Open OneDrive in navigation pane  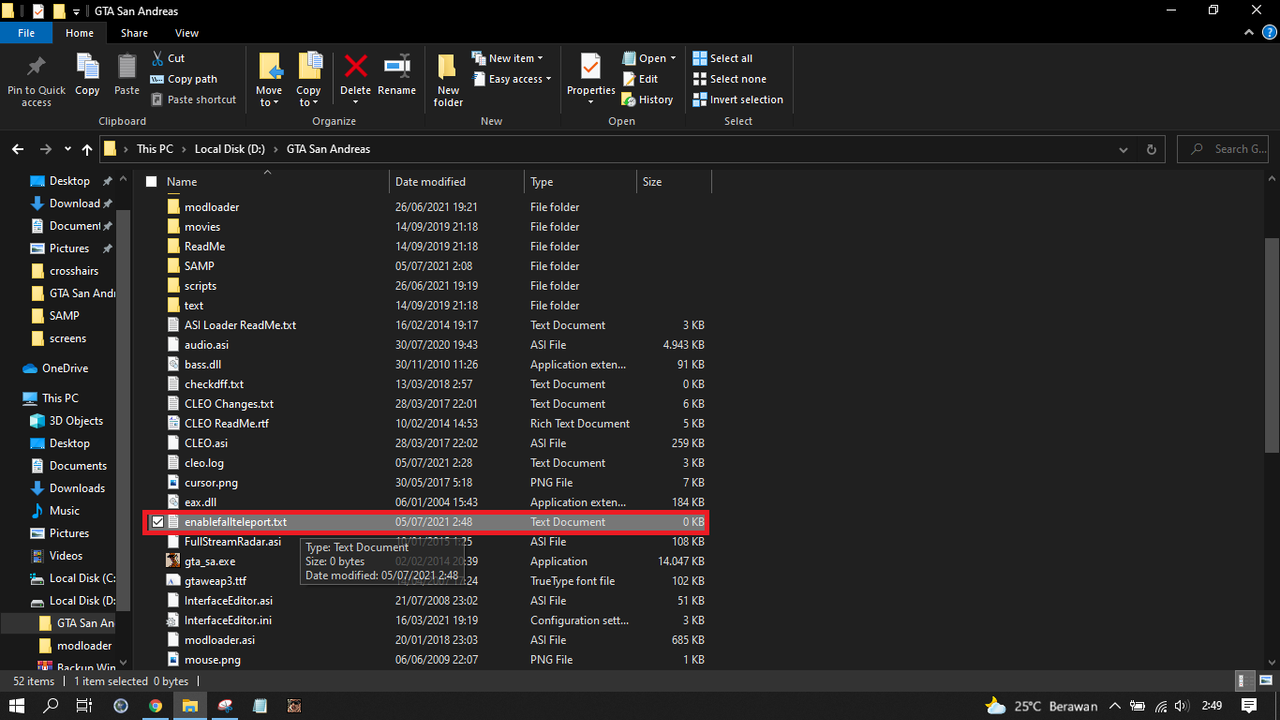(65, 368)
